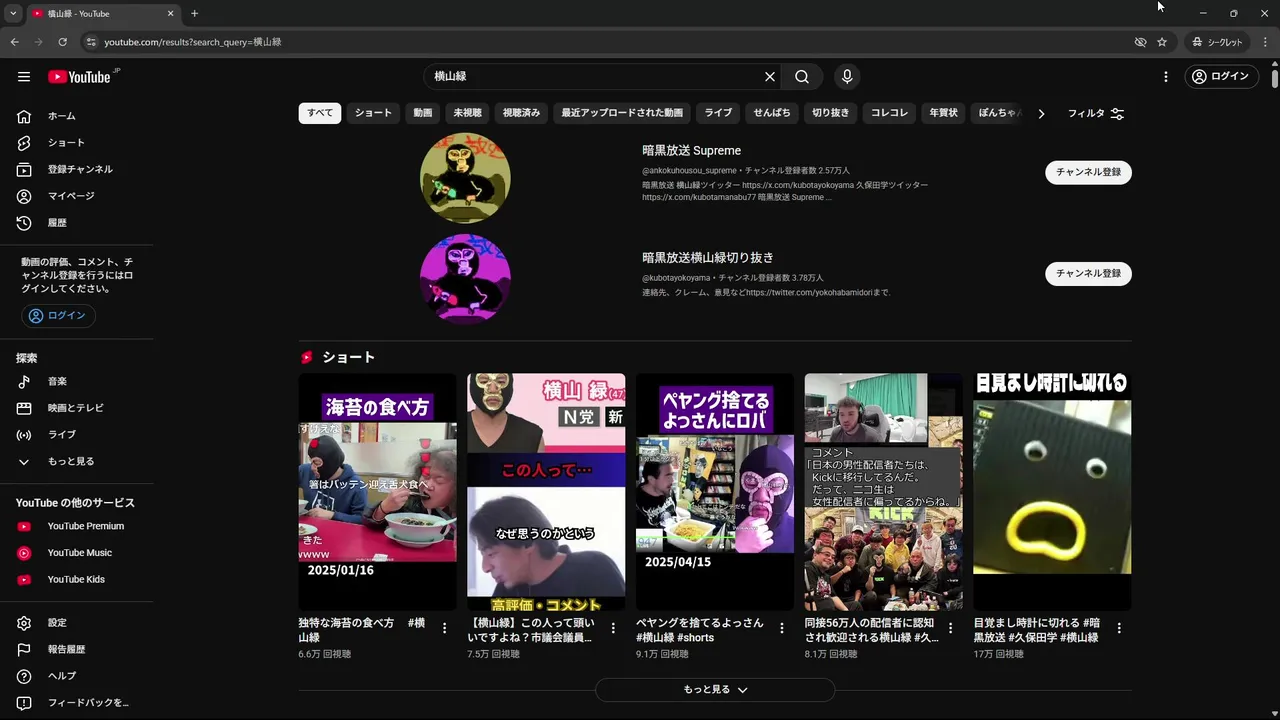The height and width of the screenshot is (720, 1280).
Task: Open more options for 【横山緑】この人って short
Action: pos(613,628)
